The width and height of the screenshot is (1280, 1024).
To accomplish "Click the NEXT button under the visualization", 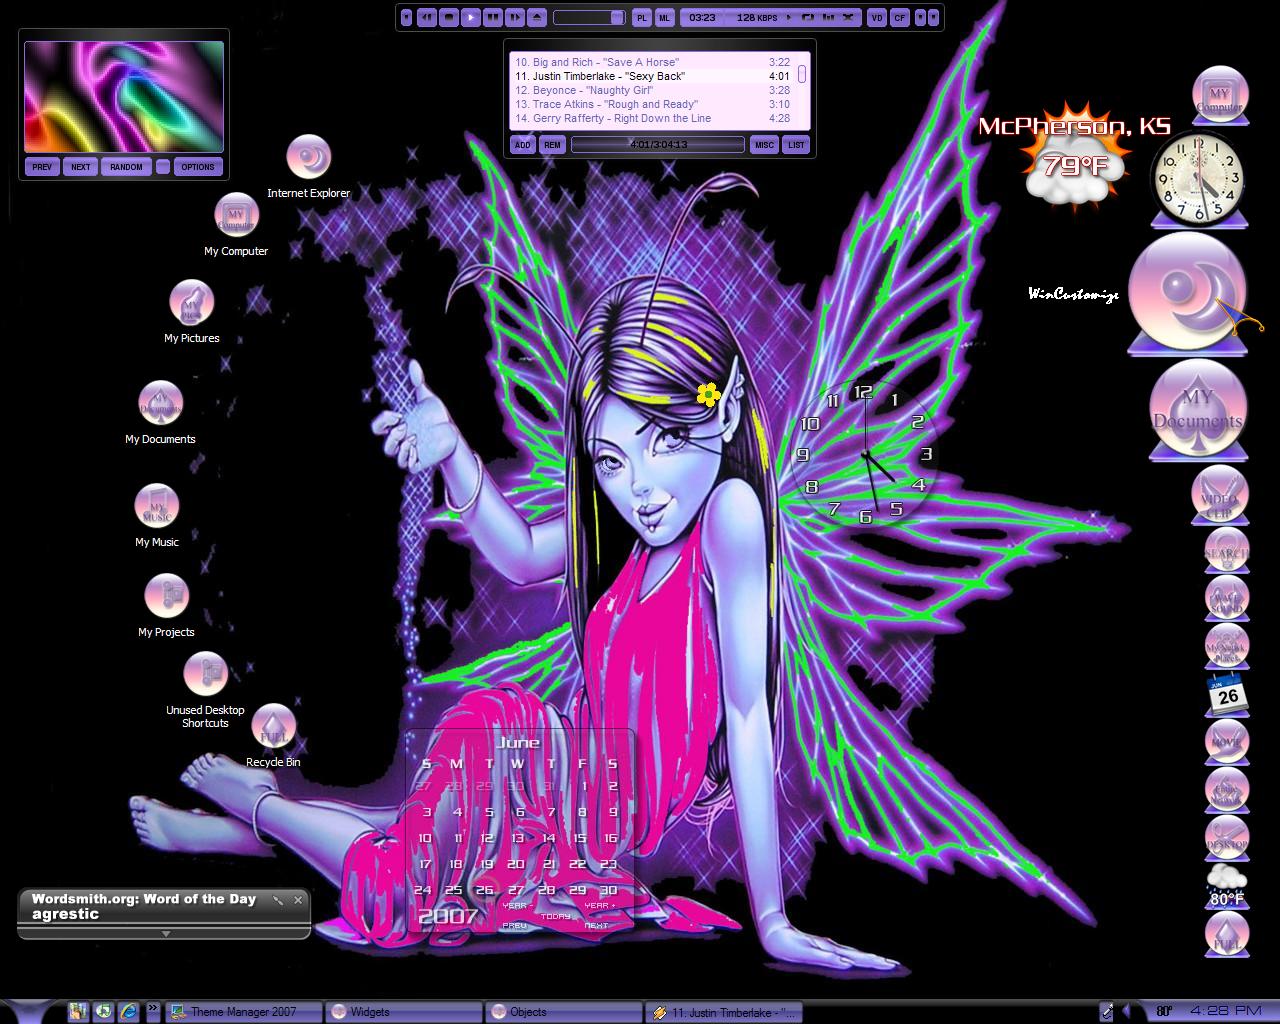I will pos(81,167).
